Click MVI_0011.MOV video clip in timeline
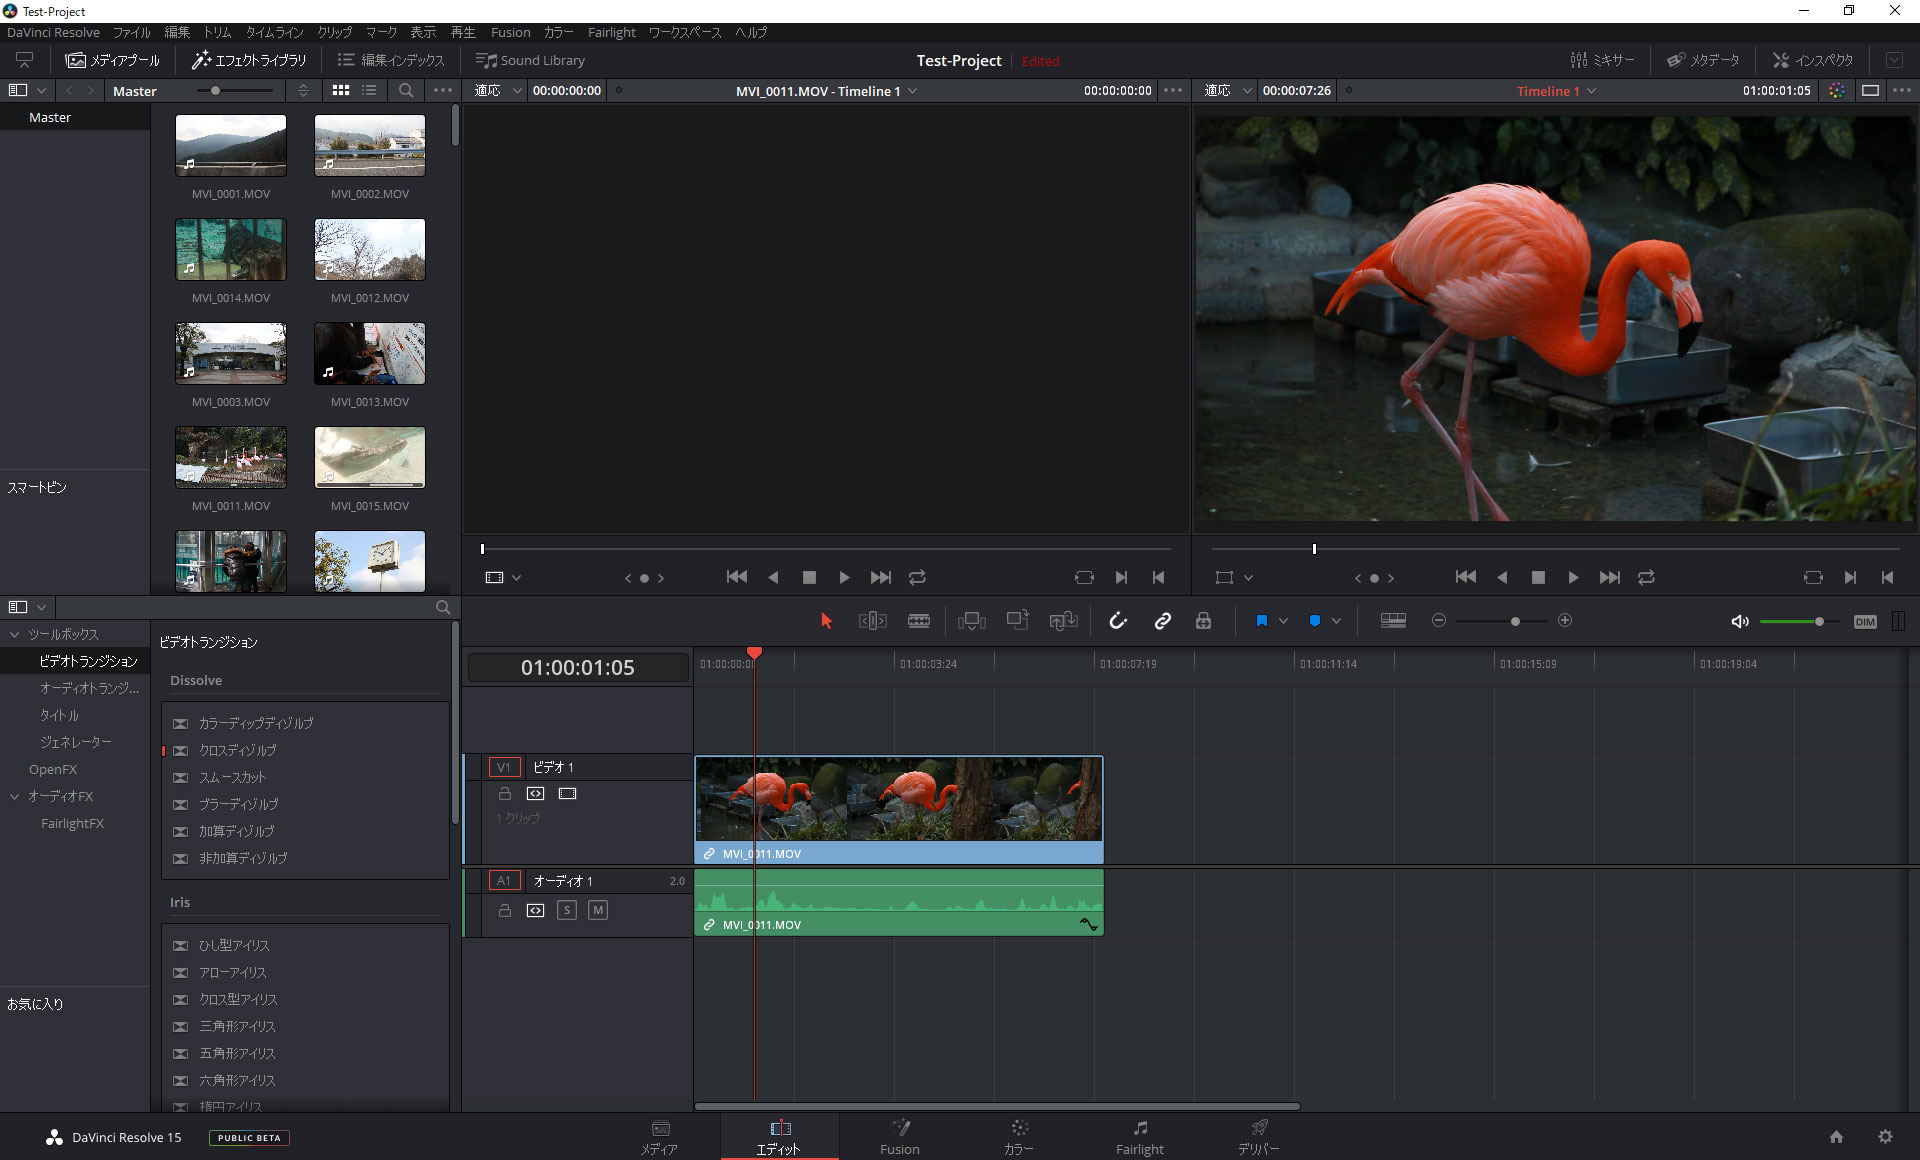 (899, 809)
